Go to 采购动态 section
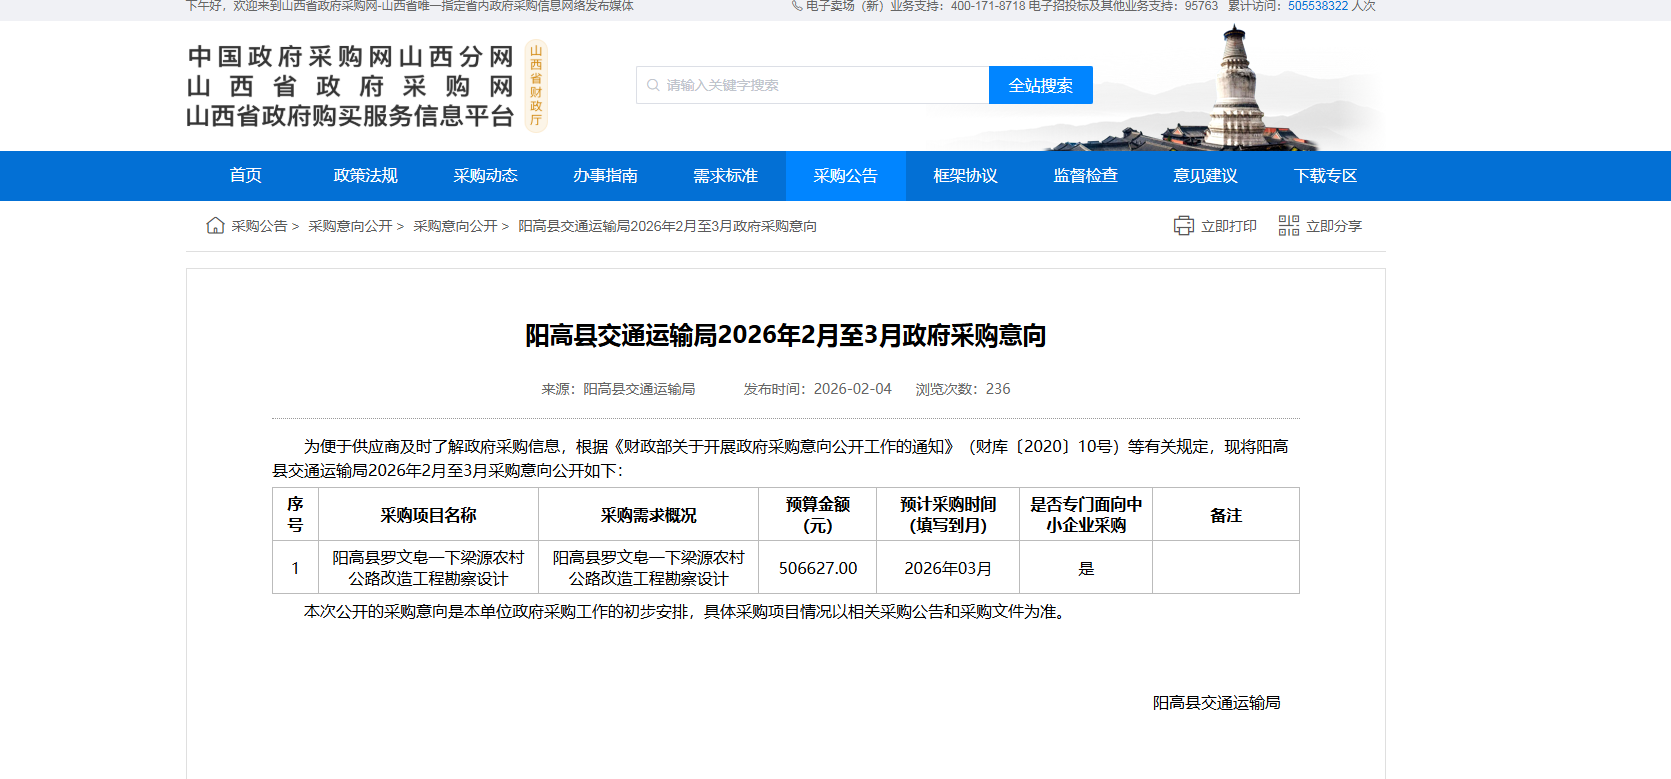1671x779 pixels. pos(486,176)
